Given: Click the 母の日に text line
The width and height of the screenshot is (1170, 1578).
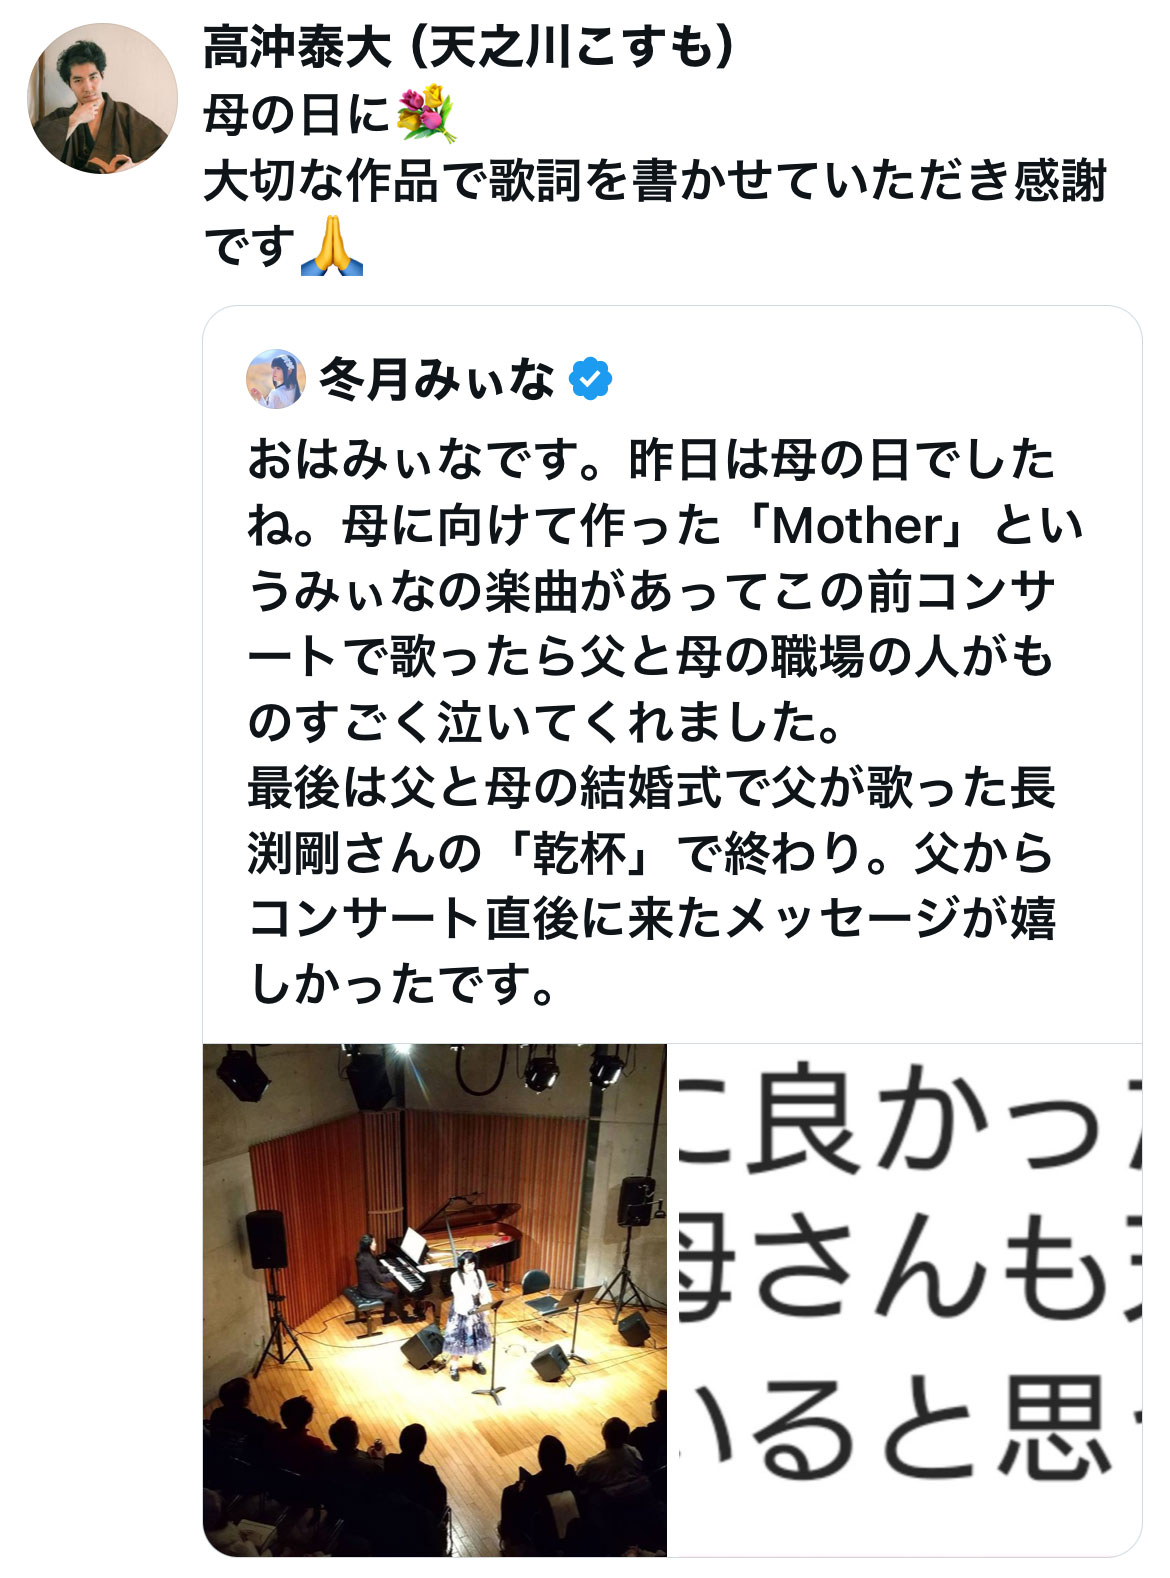Looking at the screenshot, I should tap(296, 115).
